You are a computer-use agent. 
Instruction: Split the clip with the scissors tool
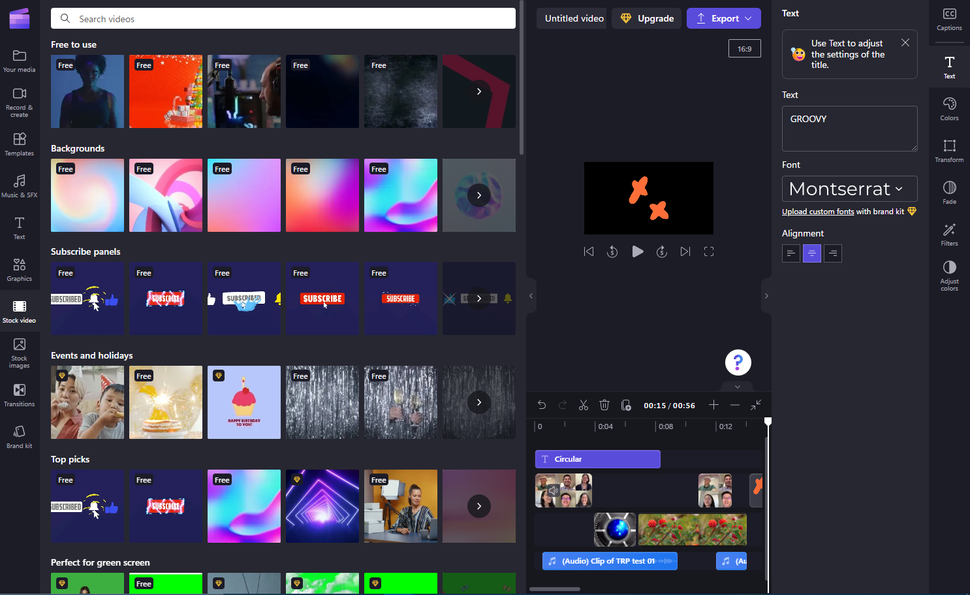(x=583, y=404)
